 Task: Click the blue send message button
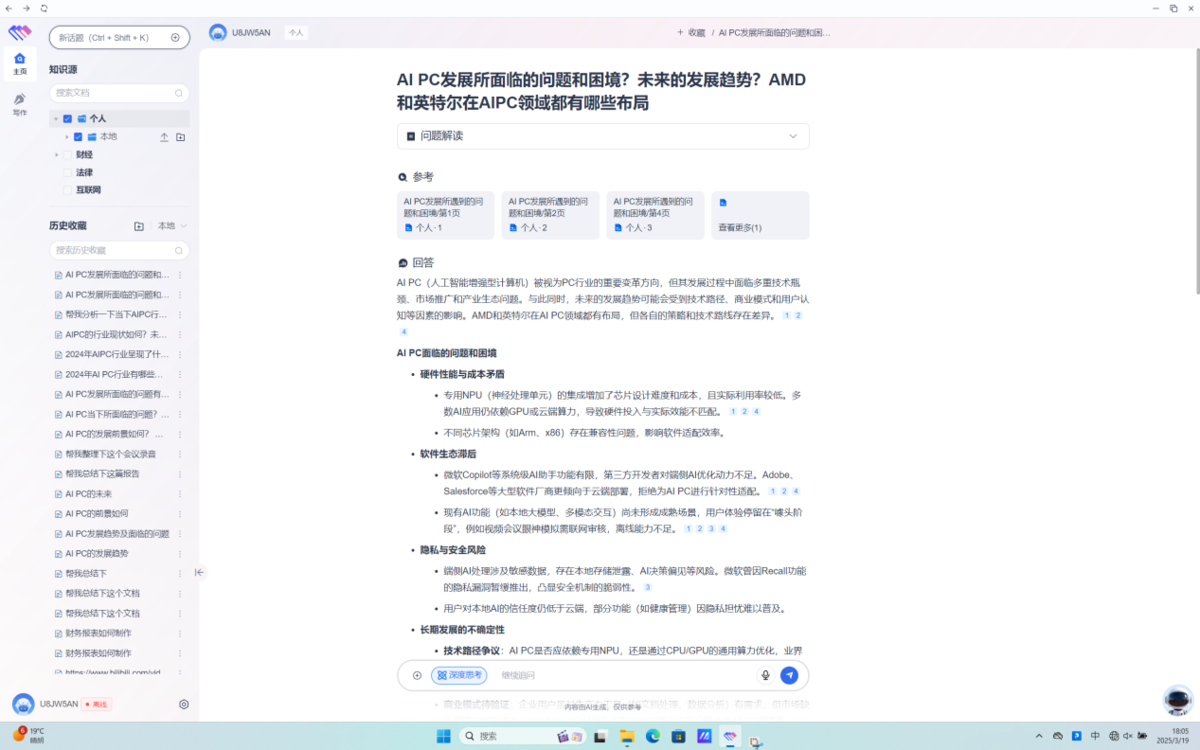coord(789,675)
